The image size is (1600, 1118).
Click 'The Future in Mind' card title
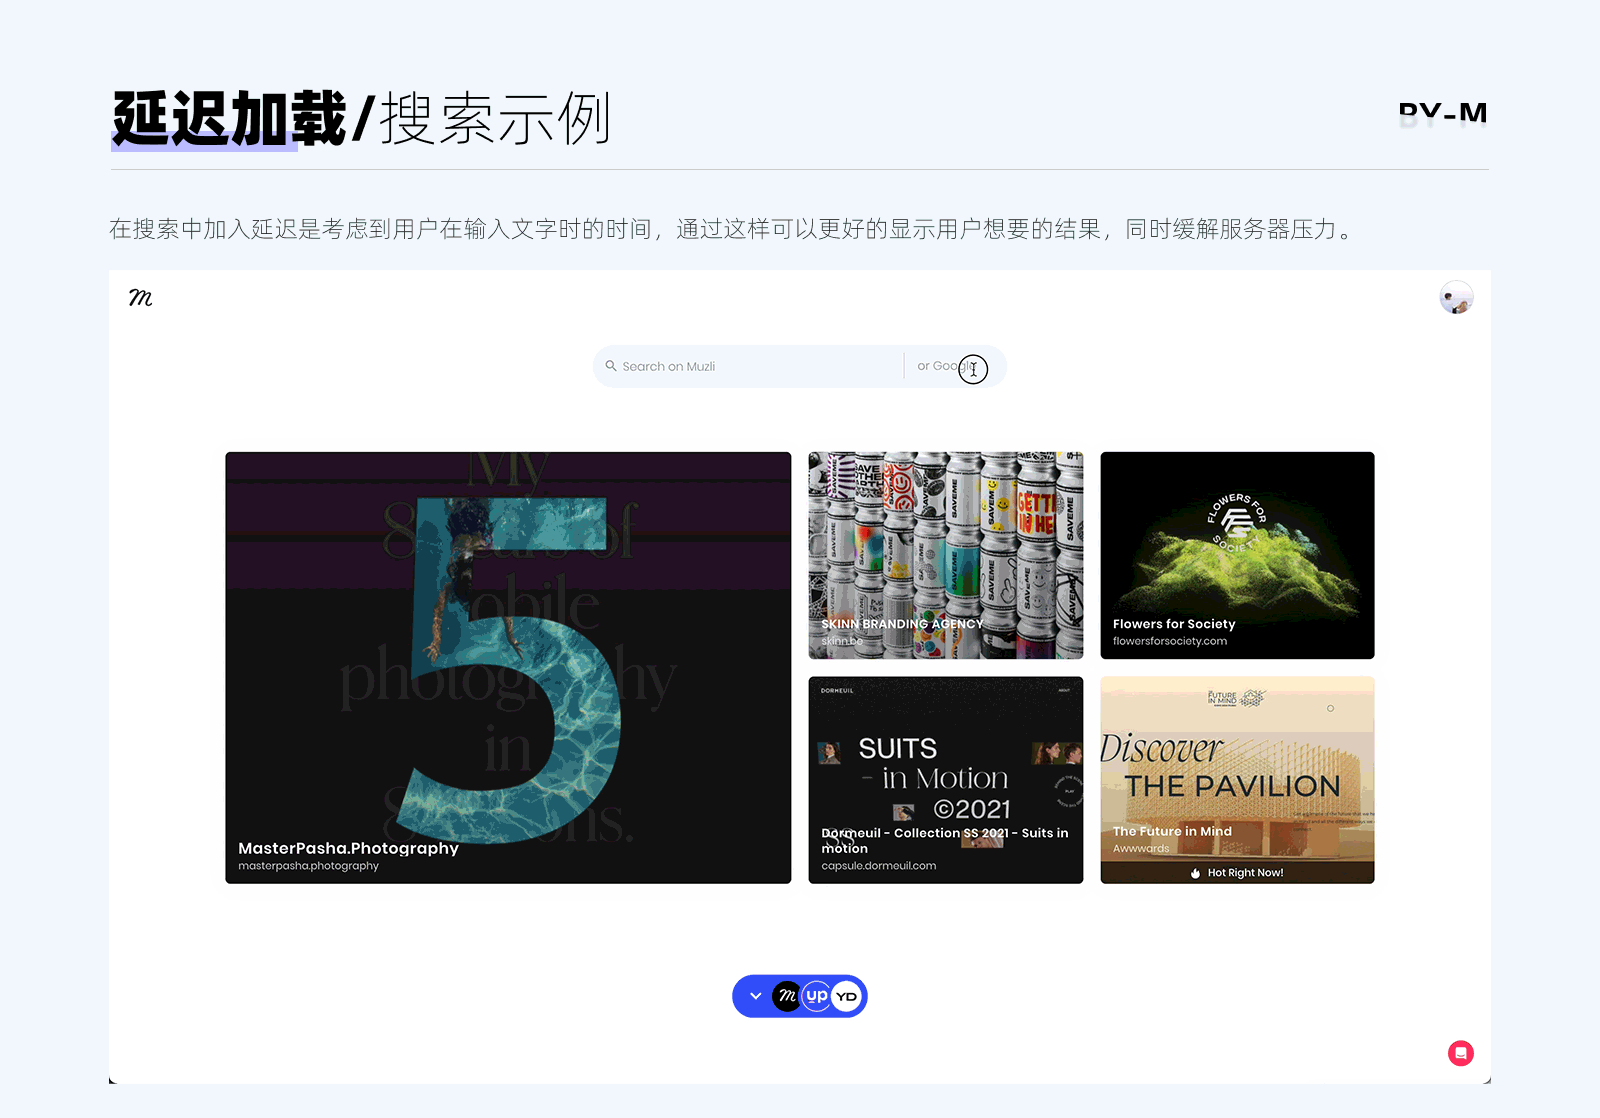[x=1172, y=831]
